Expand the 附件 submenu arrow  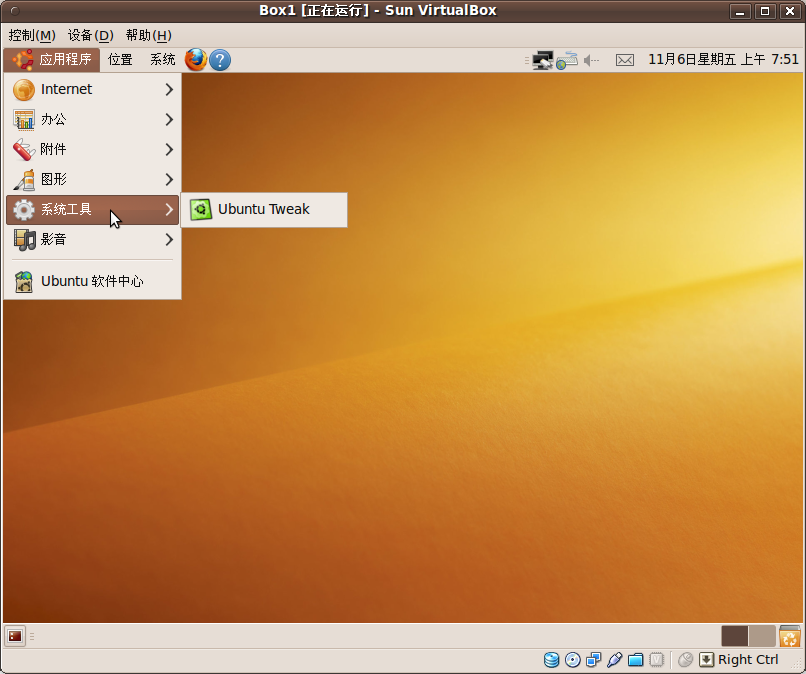169,149
